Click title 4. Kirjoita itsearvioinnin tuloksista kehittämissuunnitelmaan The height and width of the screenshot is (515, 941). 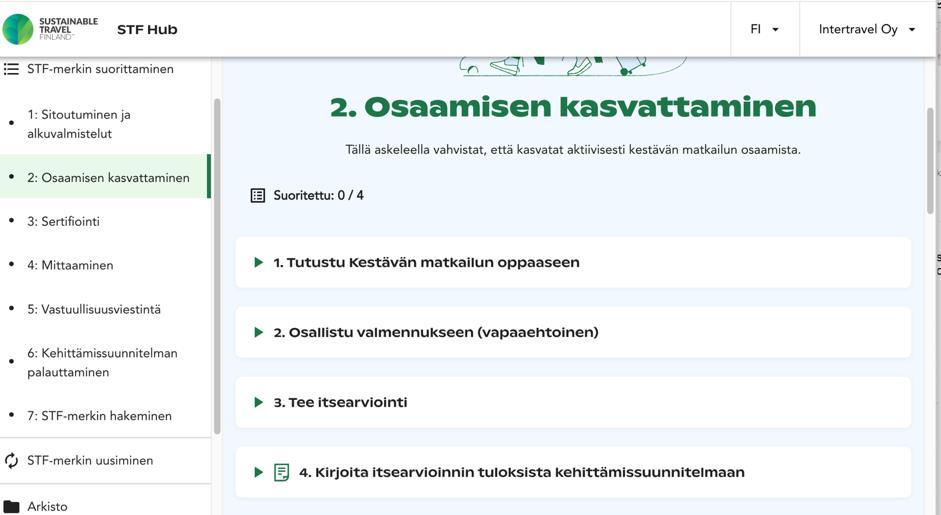point(522,472)
